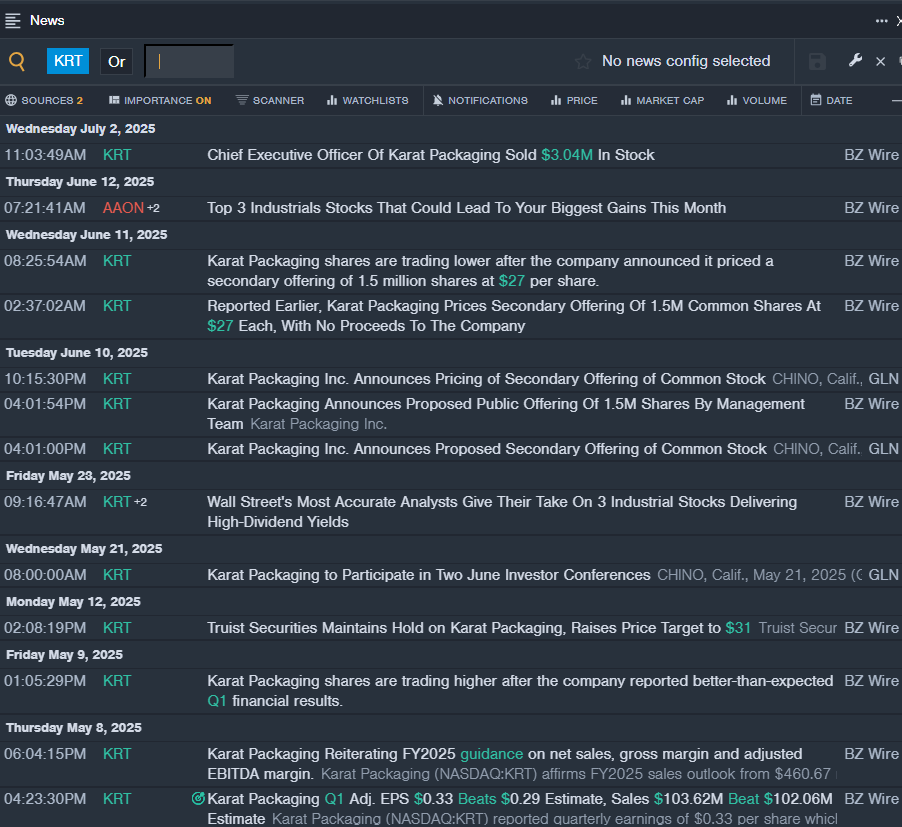The width and height of the screenshot is (902, 827).
Task: Open Announces Proposed Secondary Offering headline
Action: [x=487, y=449]
